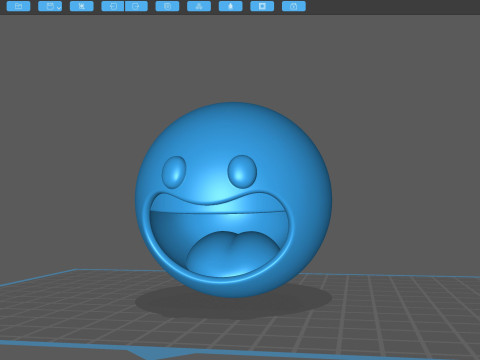480x360 pixels.
Task: Click the last toolbar button on the right
Action: click(294, 6)
